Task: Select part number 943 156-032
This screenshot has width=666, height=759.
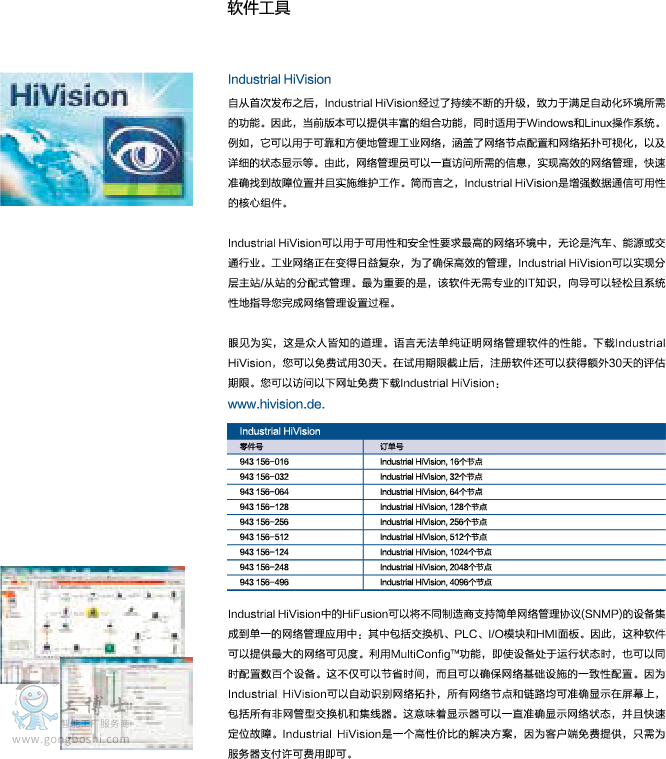Action: pyautogui.click(x=264, y=477)
